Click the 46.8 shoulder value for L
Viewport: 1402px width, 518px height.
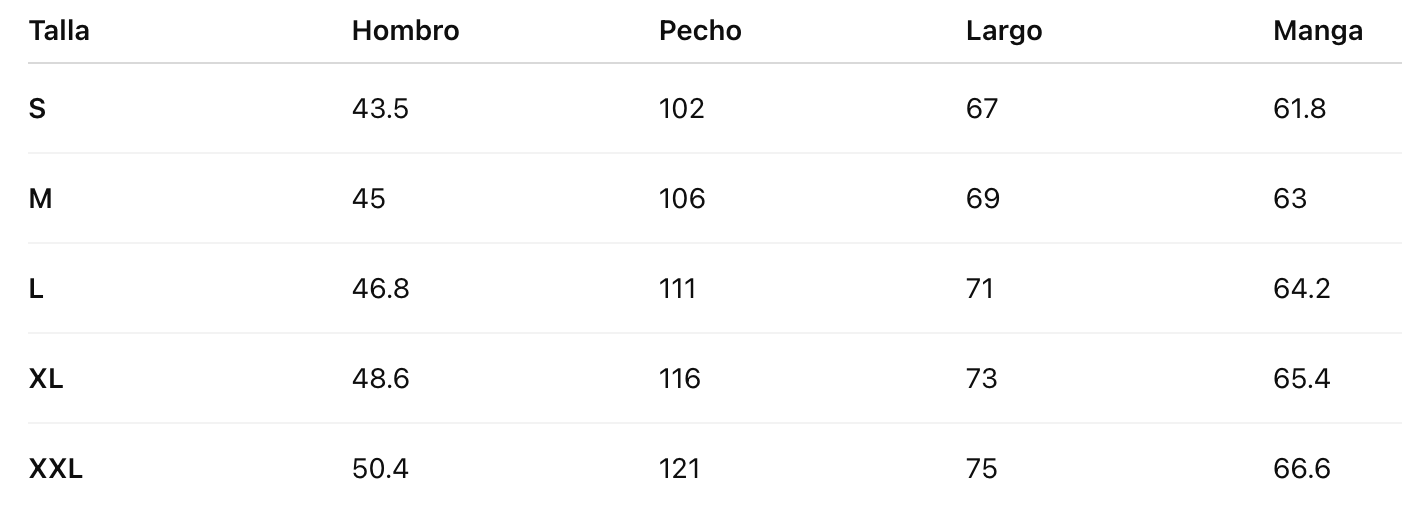click(380, 288)
